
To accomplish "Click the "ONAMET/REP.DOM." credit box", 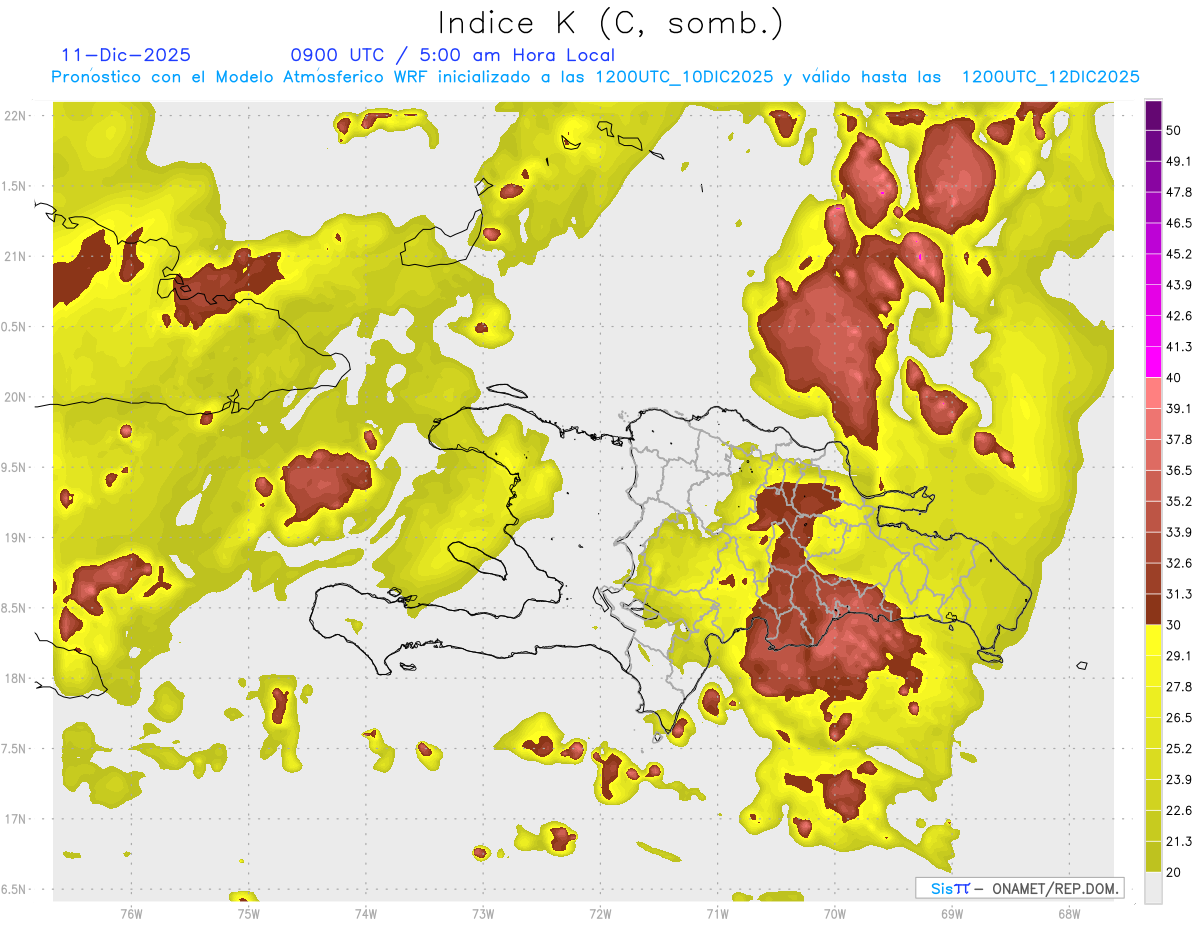I will tap(1019, 888).
